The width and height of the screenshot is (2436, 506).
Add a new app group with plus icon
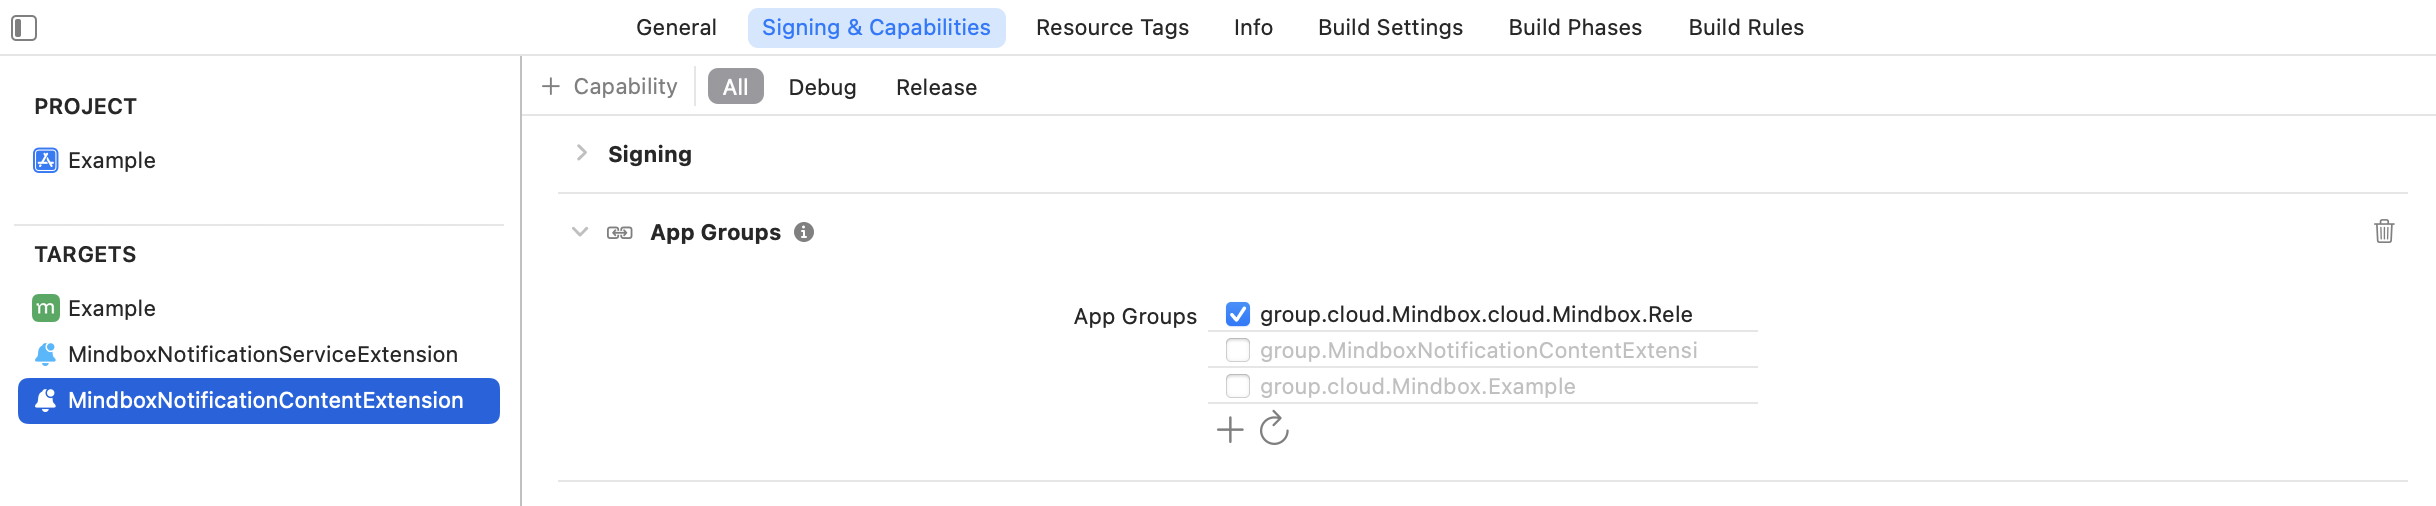pos(1230,430)
